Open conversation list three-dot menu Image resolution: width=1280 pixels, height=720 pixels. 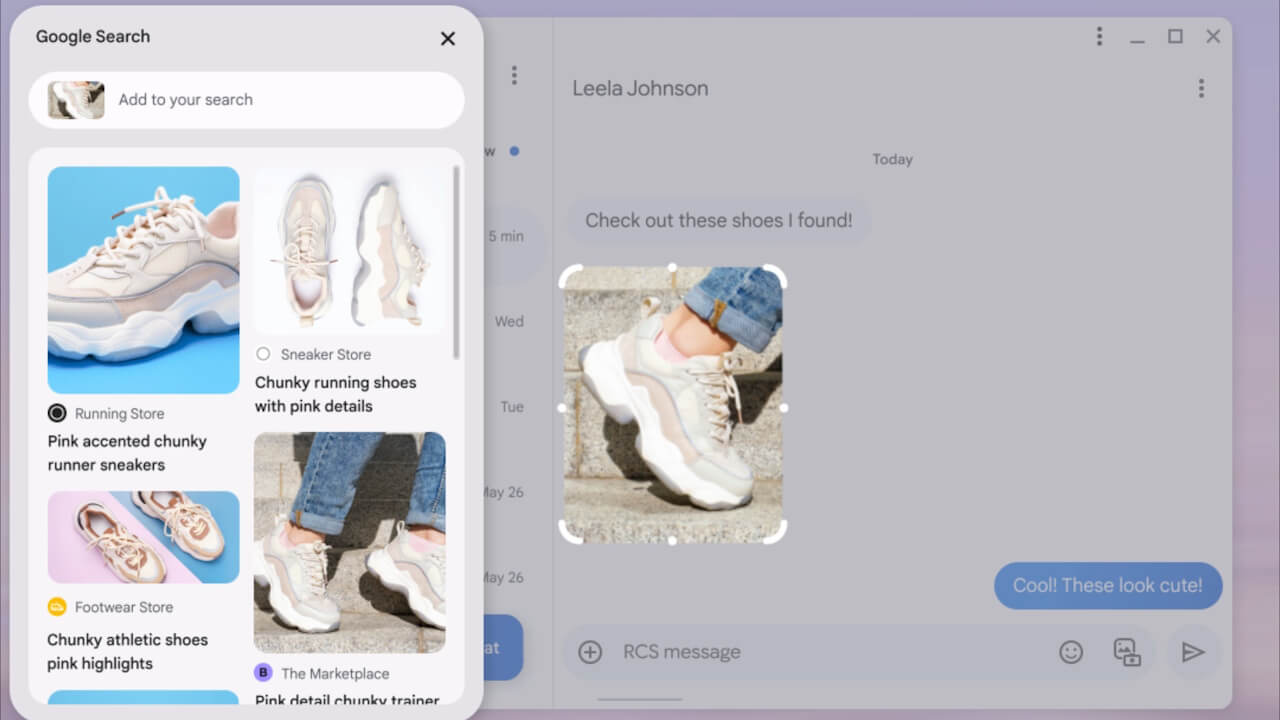[514, 75]
